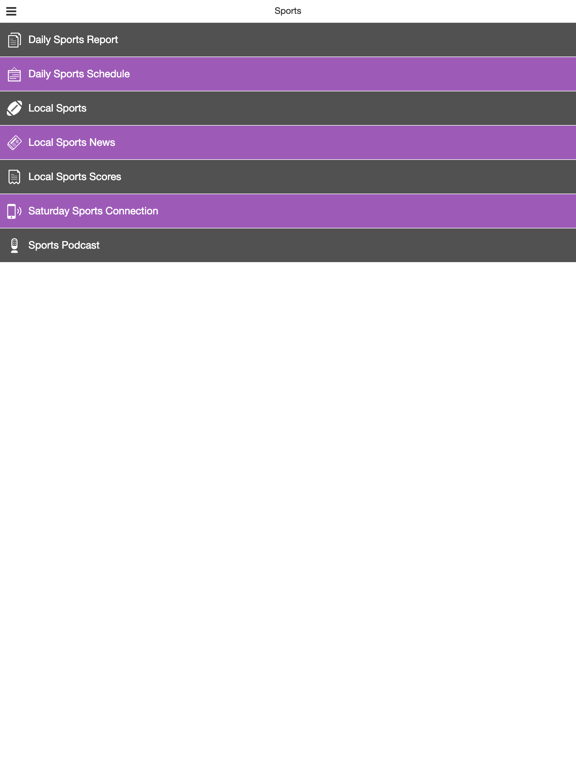Viewport: 576px width, 768px height.
Task: Open Saturday Sports Connection
Action: (288, 211)
